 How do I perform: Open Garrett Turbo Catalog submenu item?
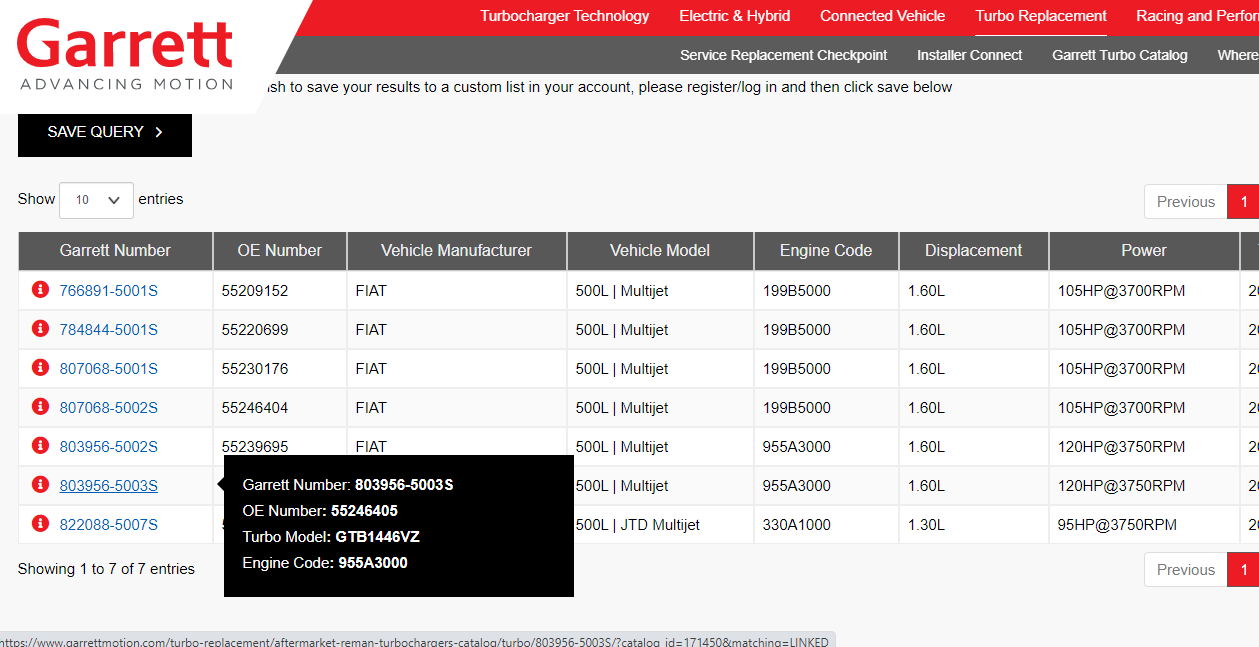pos(1120,55)
